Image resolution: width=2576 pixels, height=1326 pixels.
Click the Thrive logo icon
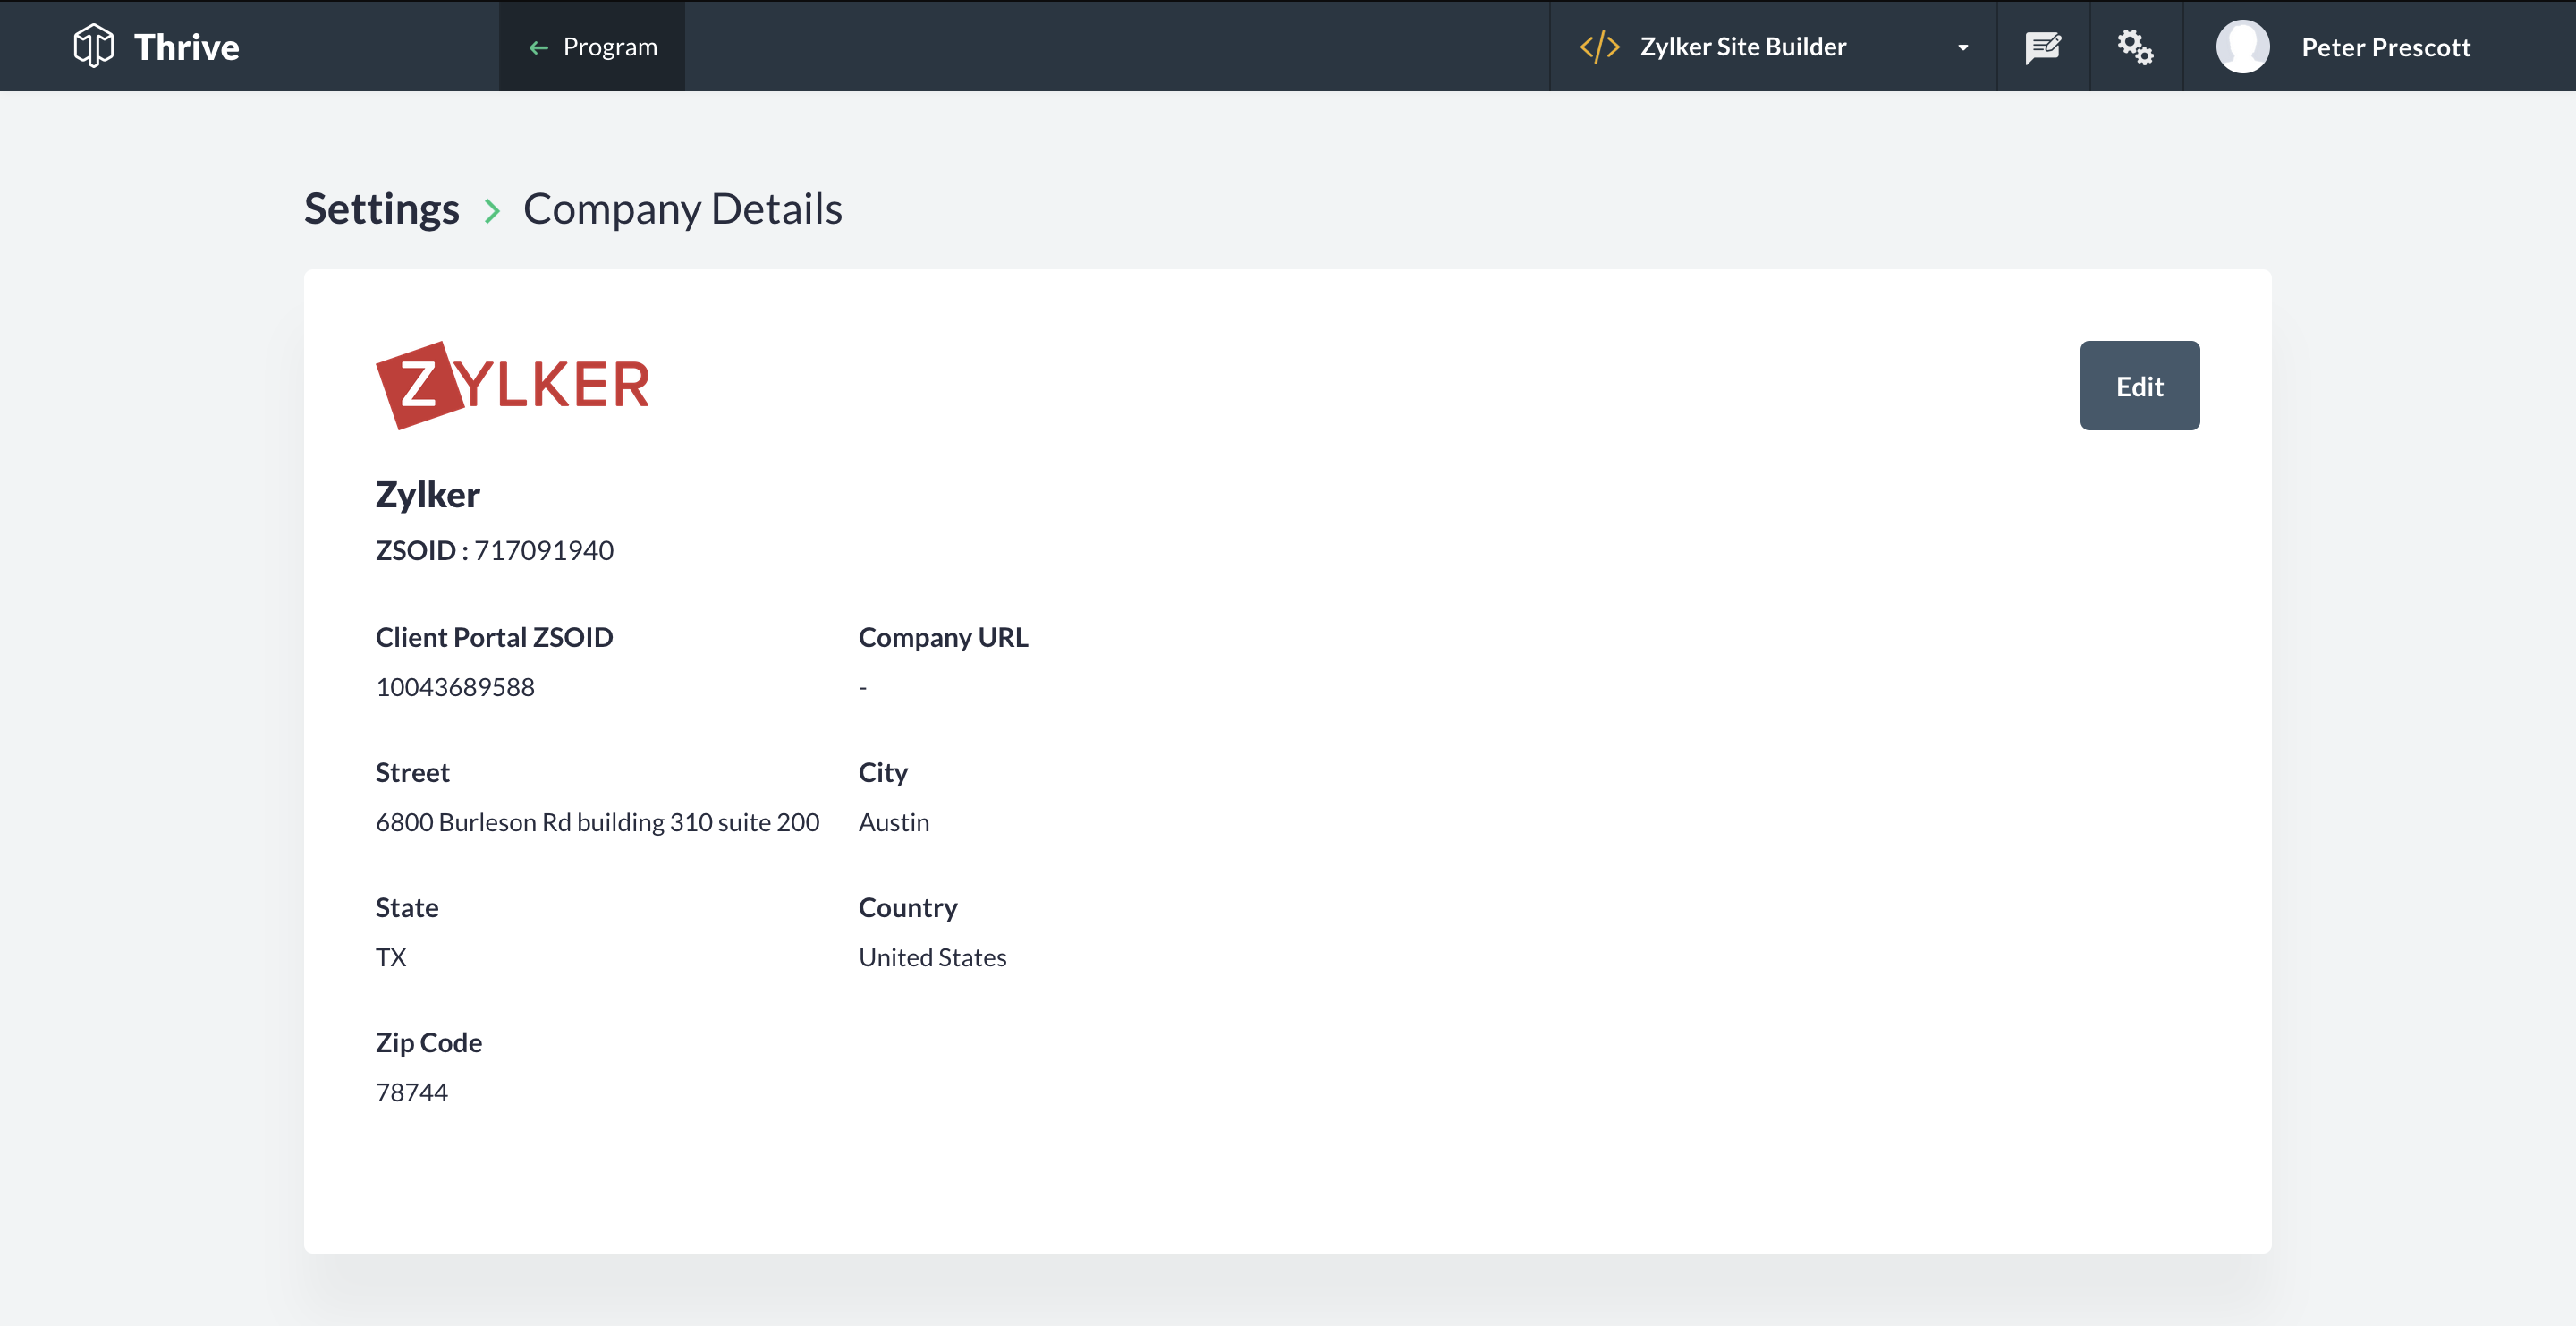(x=95, y=46)
